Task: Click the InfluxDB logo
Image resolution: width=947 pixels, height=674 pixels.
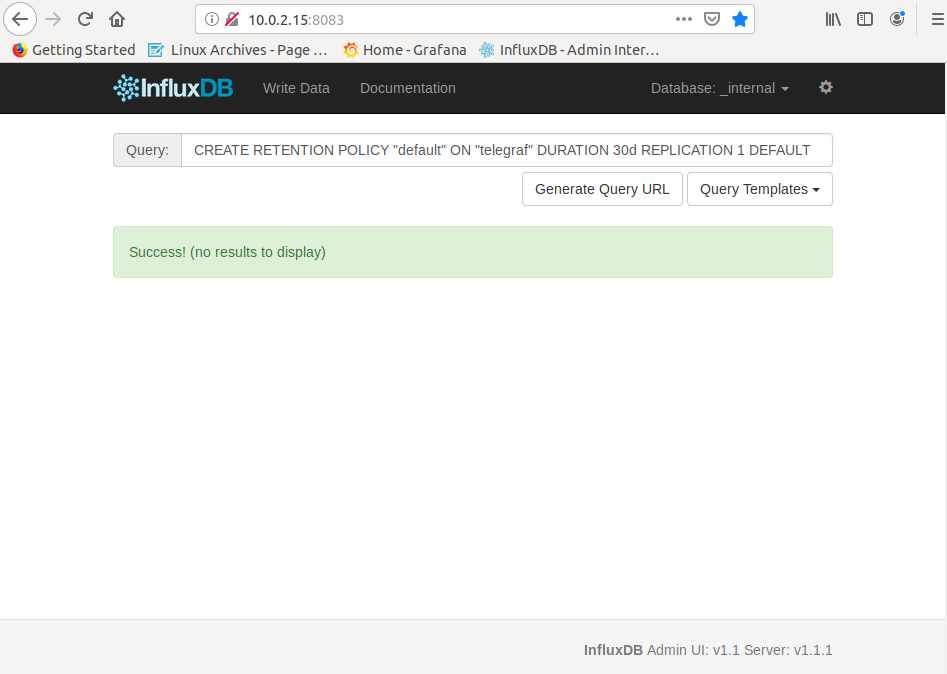Action: 173,88
